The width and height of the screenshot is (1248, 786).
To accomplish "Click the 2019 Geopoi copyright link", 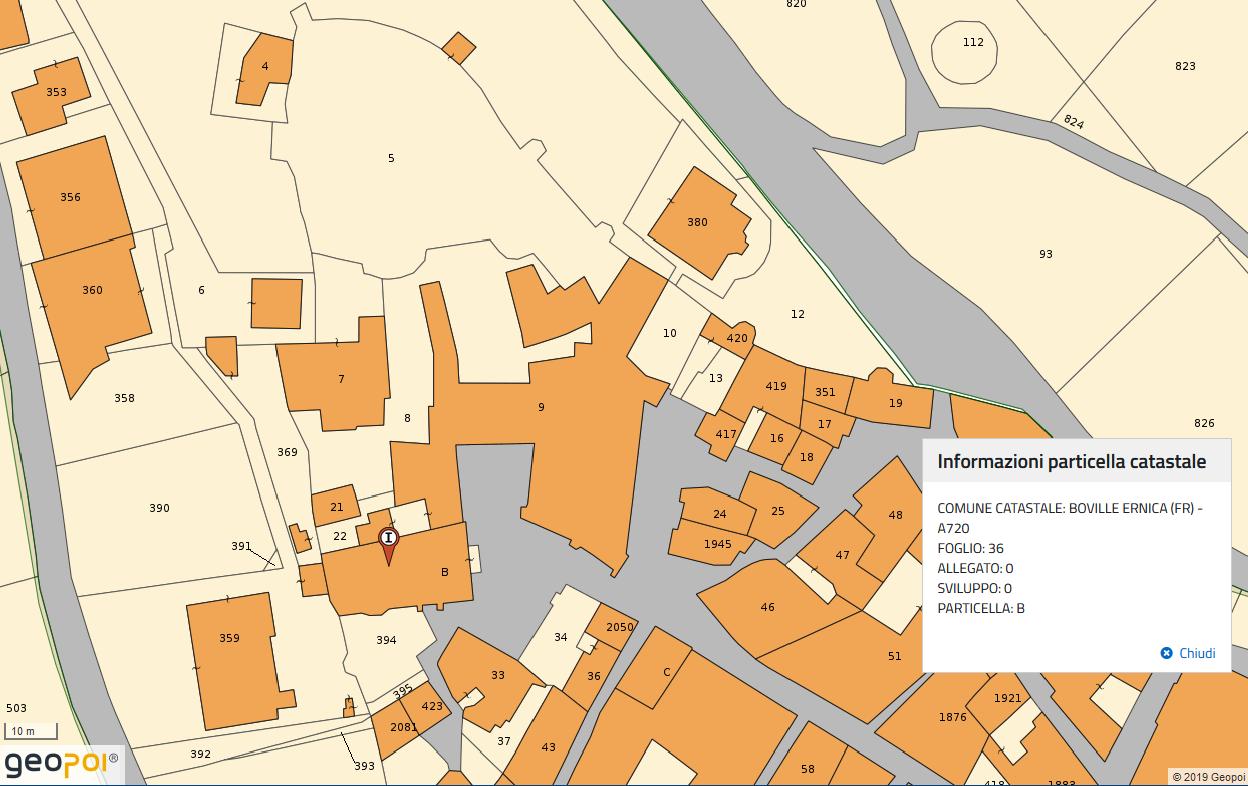I will (1207, 776).
